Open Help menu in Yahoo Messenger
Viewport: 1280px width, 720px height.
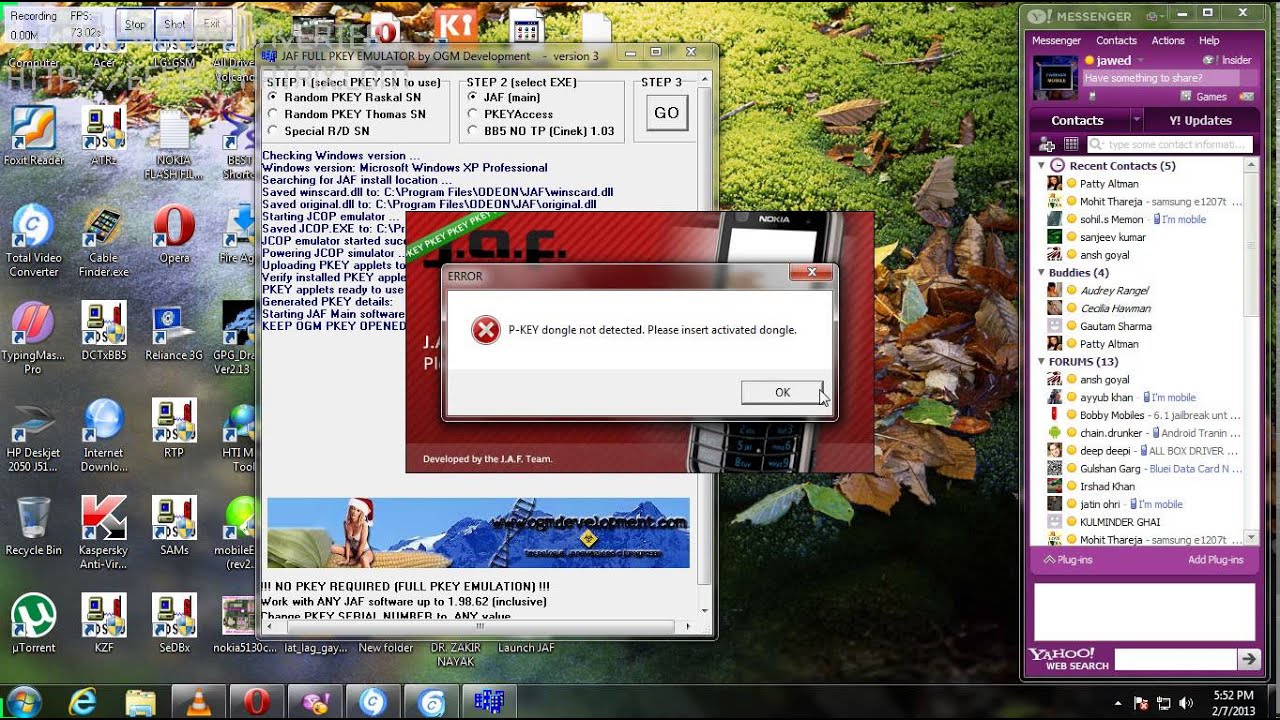pyautogui.click(x=1209, y=41)
